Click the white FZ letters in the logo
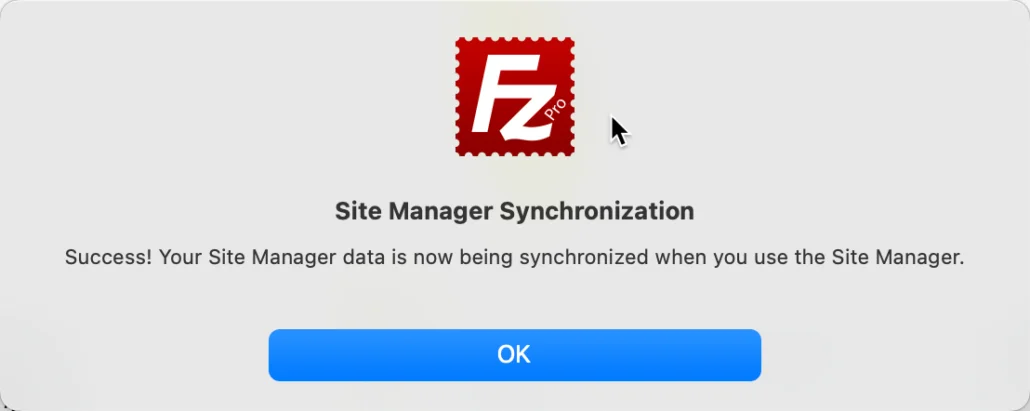The height and width of the screenshot is (411, 1030). pos(514,95)
